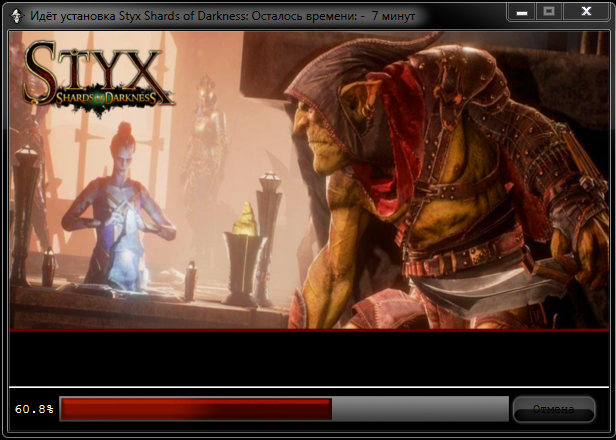Click the Отмена cancel button
616x440 pixels.
[554, 409]
